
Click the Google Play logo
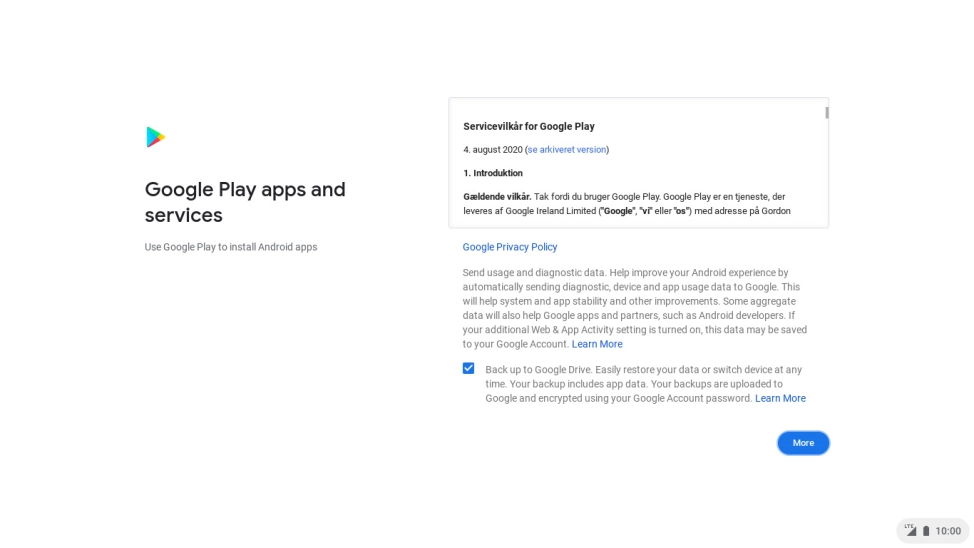pos(155,137)
